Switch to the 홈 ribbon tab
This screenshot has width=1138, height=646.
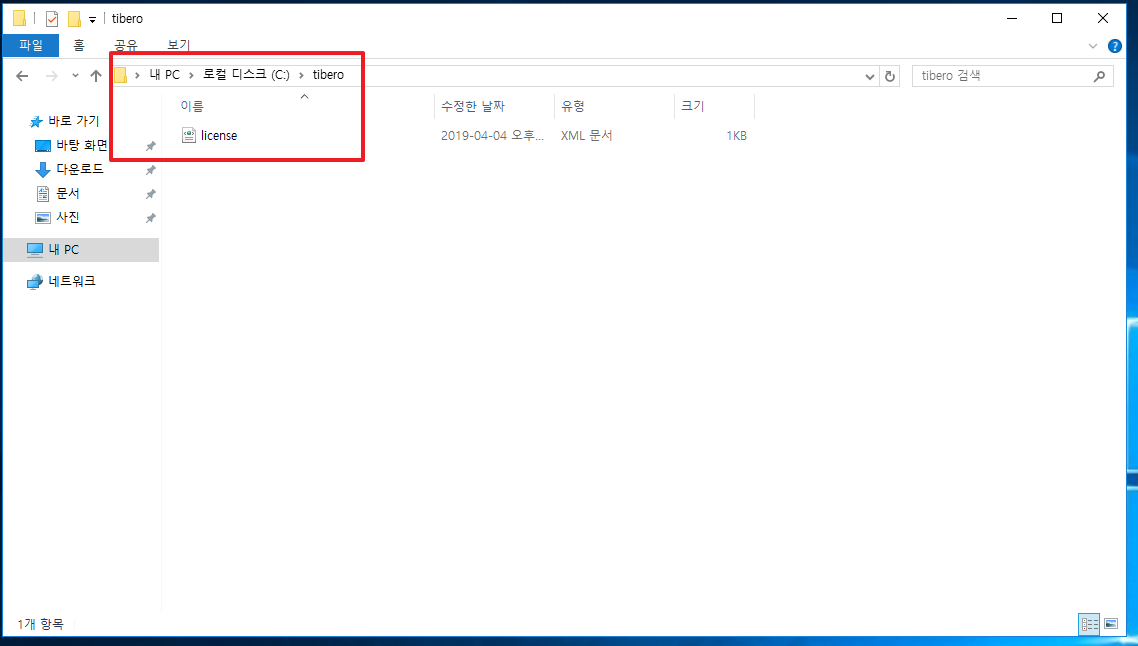pyautogui.click(x=78, y=45)
